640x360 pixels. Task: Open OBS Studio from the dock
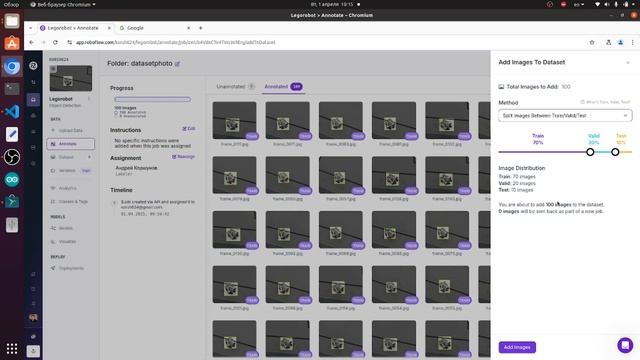coord(12,157)
